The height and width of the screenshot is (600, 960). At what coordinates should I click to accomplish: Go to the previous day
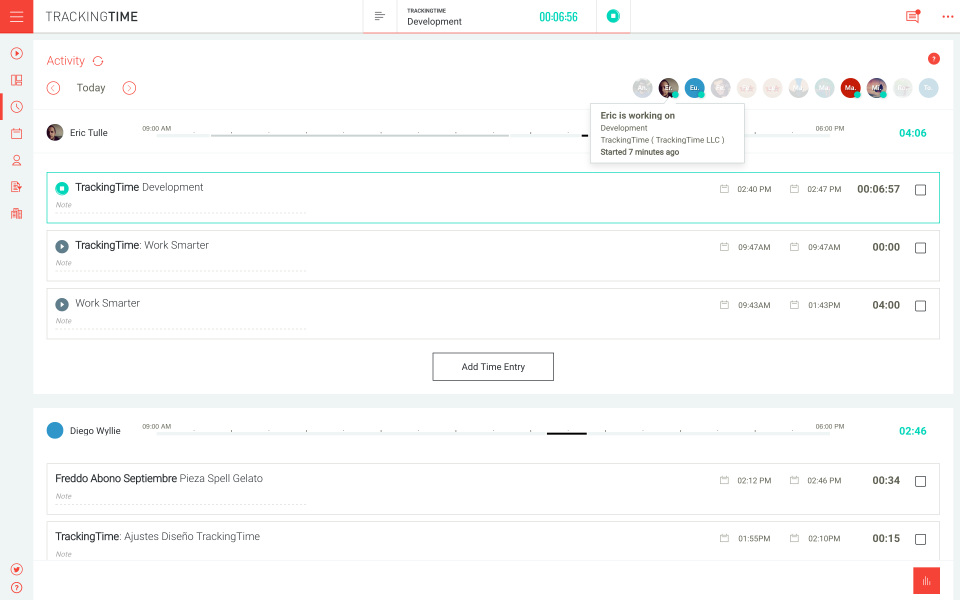[53, 88]
